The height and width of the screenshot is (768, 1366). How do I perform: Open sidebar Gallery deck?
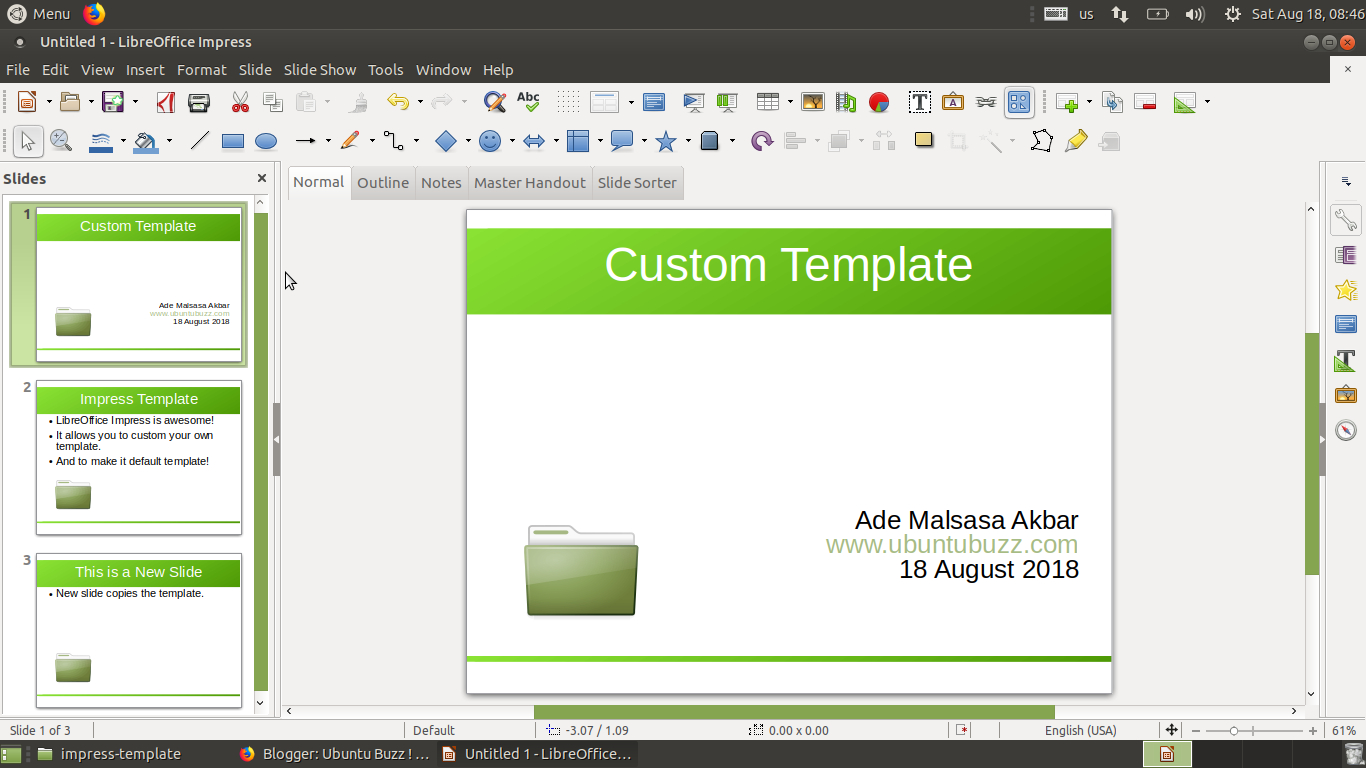pos(1346,394)
